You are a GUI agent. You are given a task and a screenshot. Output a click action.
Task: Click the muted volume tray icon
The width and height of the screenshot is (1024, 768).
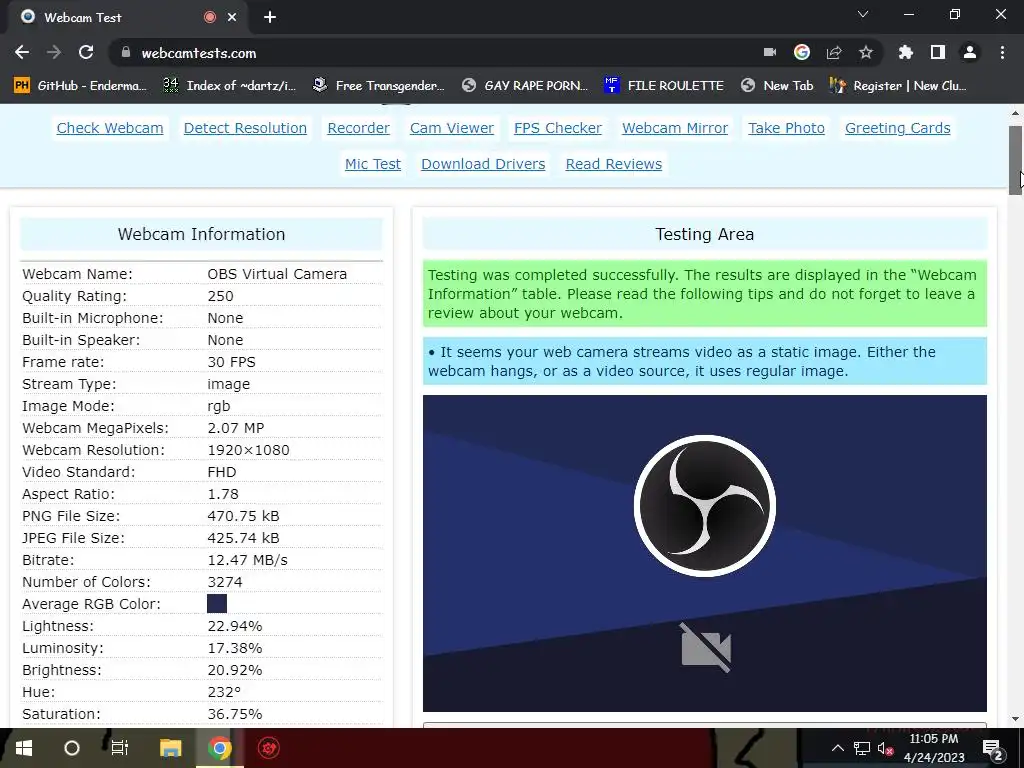pyautogui.click(x=885, y=748)
